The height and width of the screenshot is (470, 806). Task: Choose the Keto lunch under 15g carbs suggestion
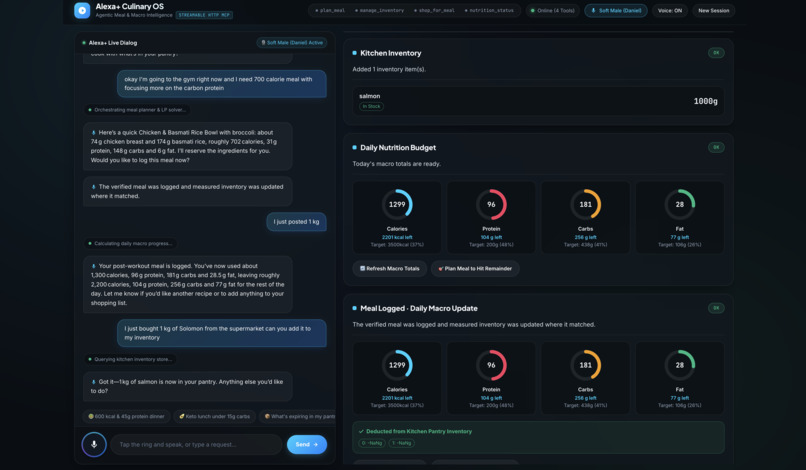click(214, 417)
